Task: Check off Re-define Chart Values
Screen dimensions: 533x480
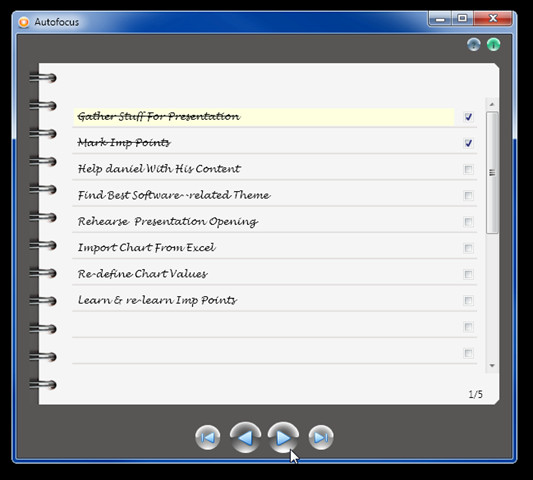Action: tap(468, 274)
